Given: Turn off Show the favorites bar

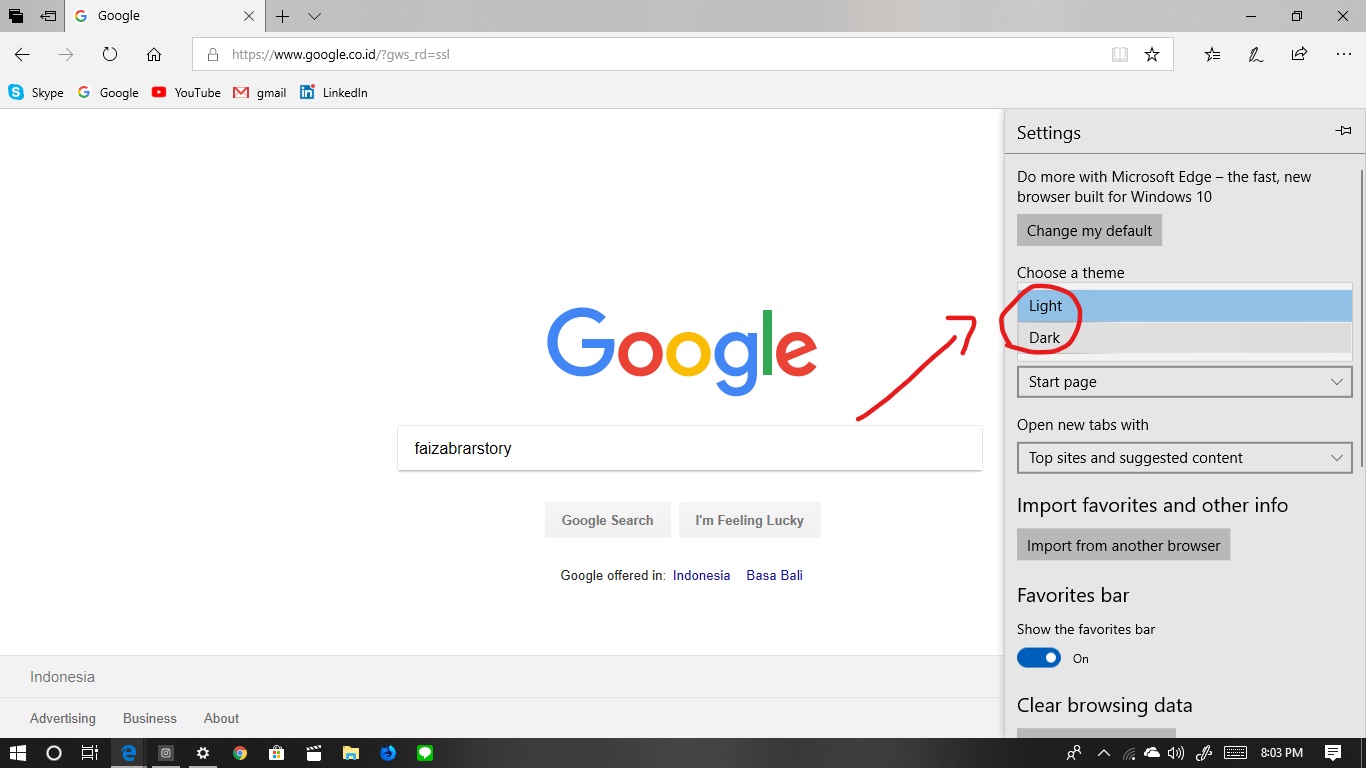Looking at the screenshot, I should (x=1038, y=657).
